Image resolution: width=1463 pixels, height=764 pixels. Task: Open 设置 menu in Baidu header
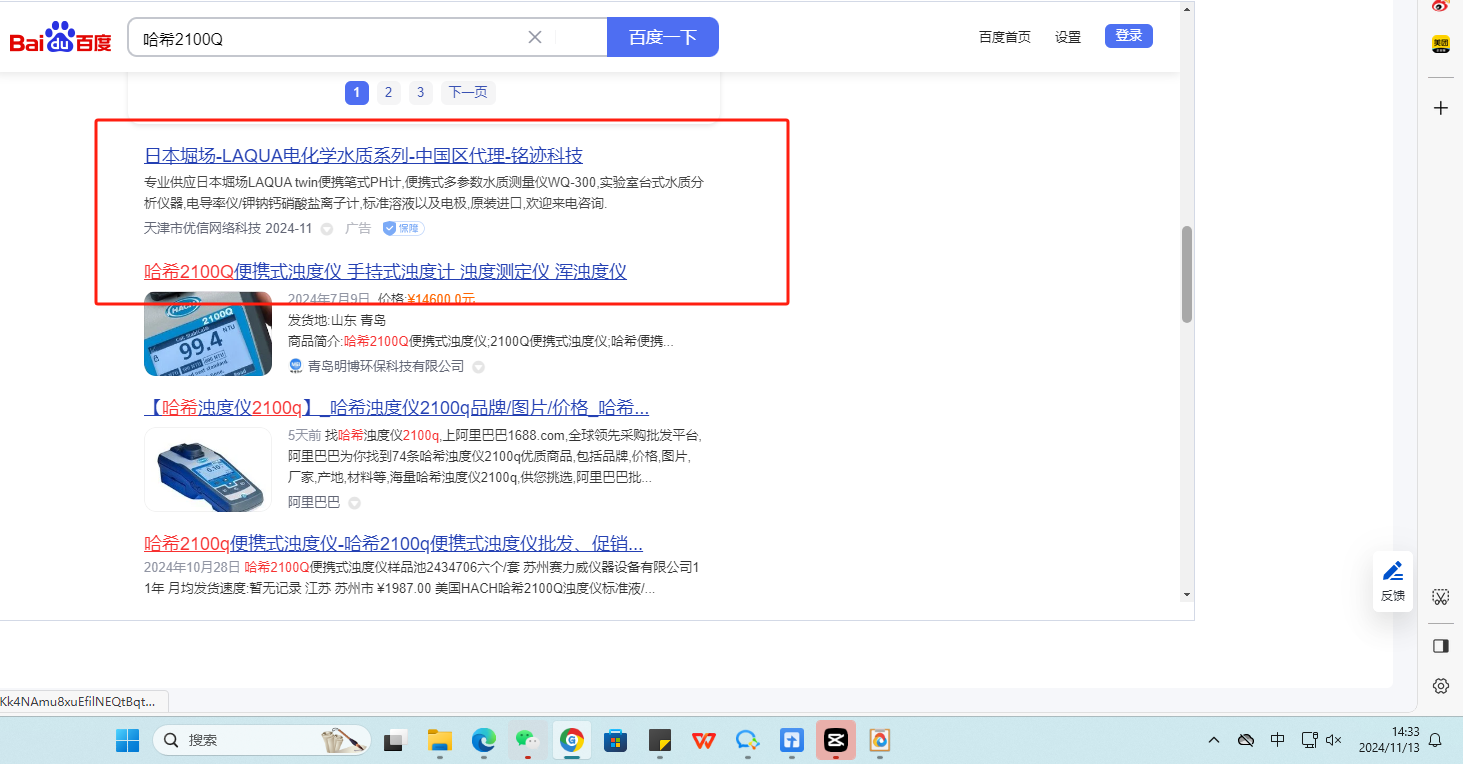point(1068,37)
